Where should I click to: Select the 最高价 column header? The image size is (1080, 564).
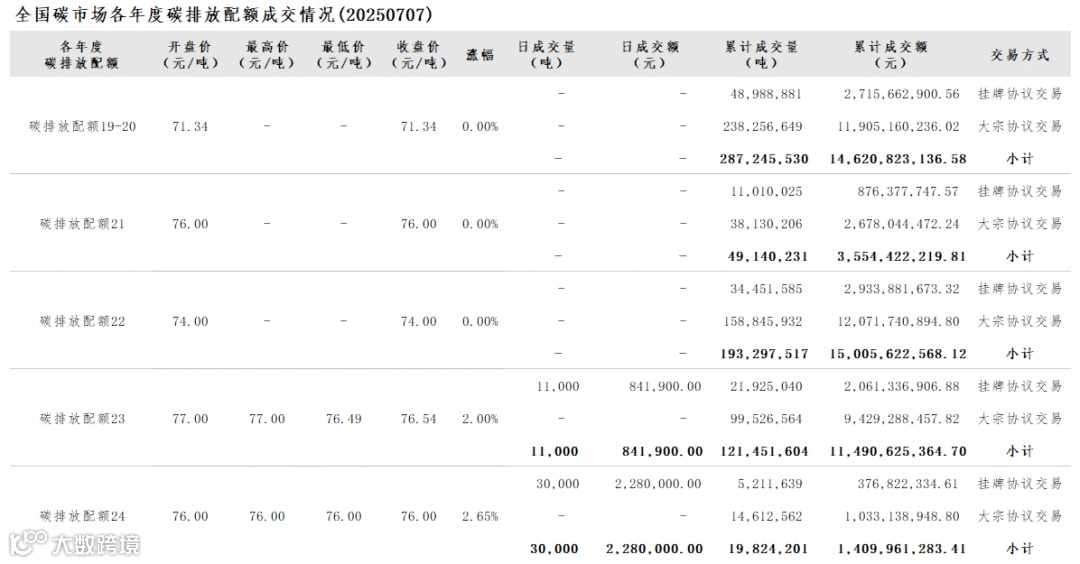coord(267,54)
